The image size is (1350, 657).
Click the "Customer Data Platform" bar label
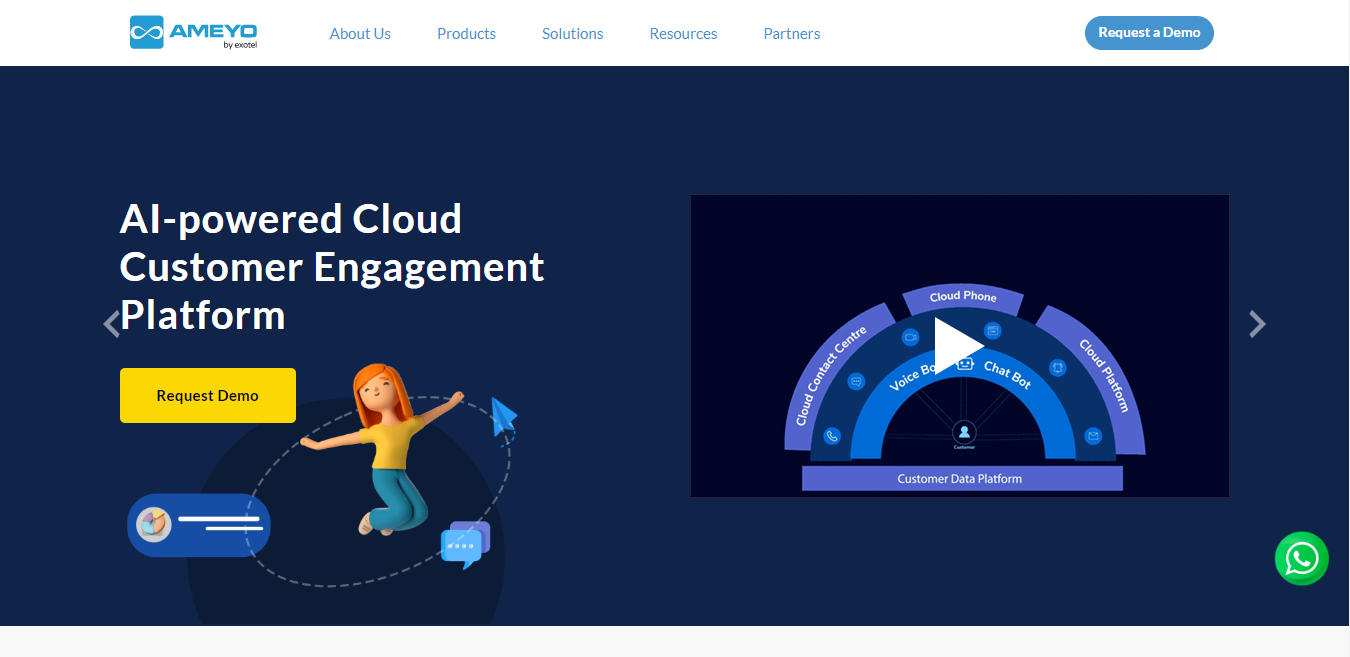(960, 479)
